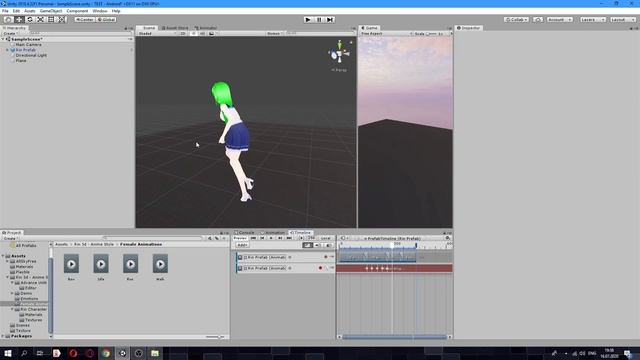Screen dimensions: 640x360
Task: Open the Shaded draw mode dropdown
Action: [157, 33]
